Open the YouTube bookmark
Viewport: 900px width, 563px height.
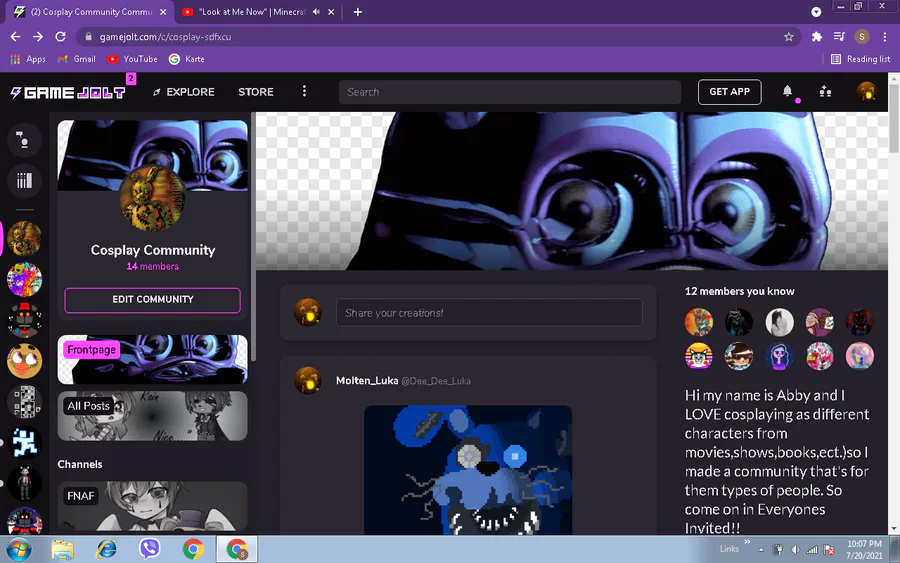coord(133,59)
